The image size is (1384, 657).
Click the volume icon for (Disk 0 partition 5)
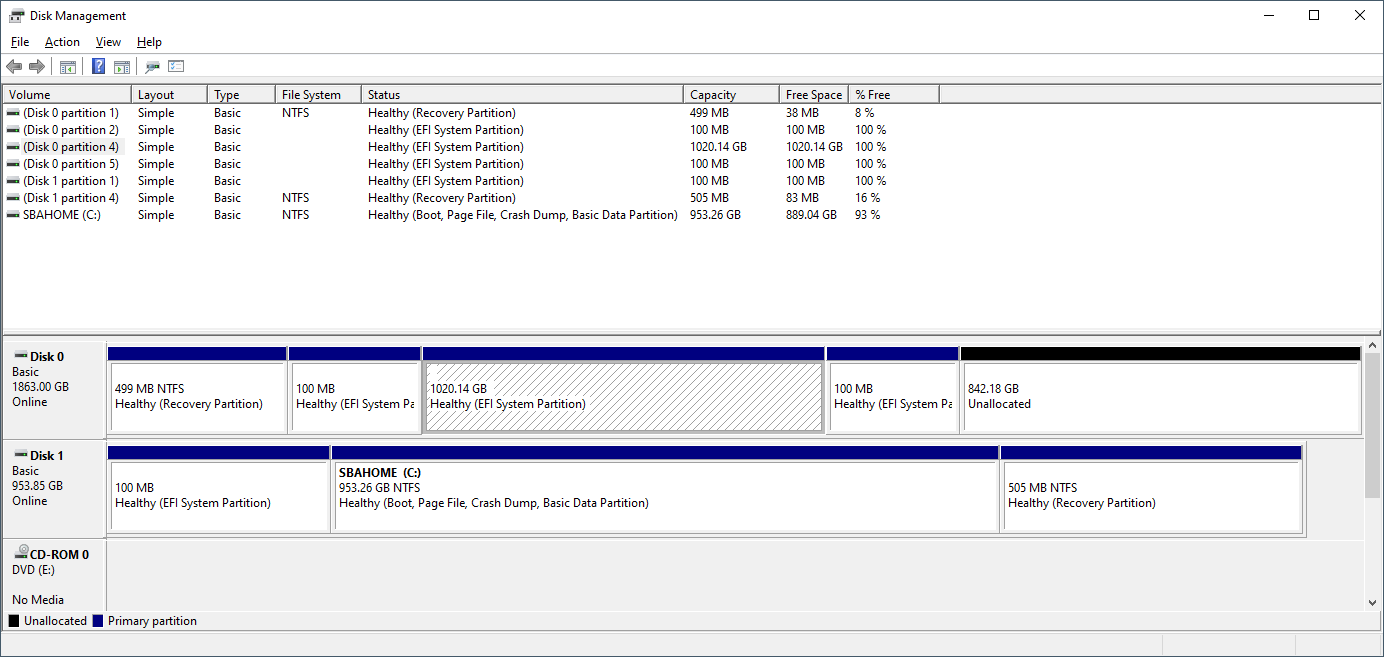coord(13,164)
